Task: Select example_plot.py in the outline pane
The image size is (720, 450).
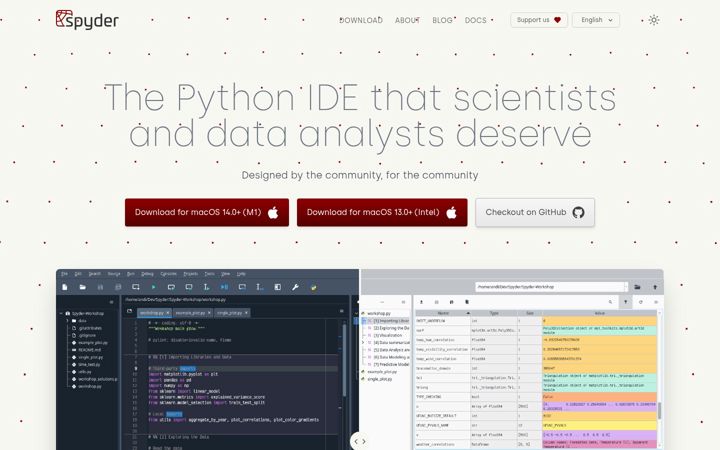Action: tap(382, 372)
